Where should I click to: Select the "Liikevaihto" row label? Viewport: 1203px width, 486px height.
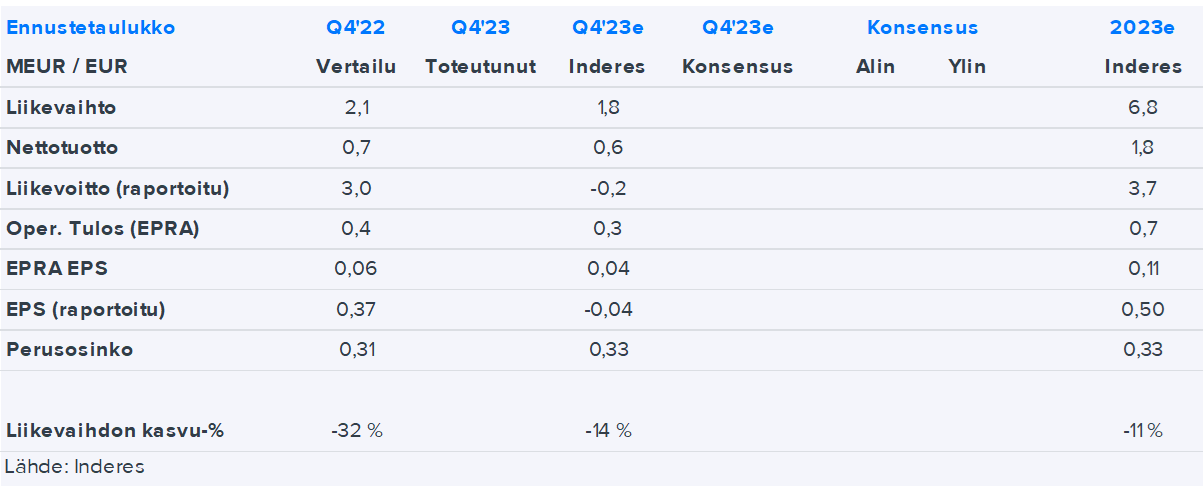[x=61, y=107]
